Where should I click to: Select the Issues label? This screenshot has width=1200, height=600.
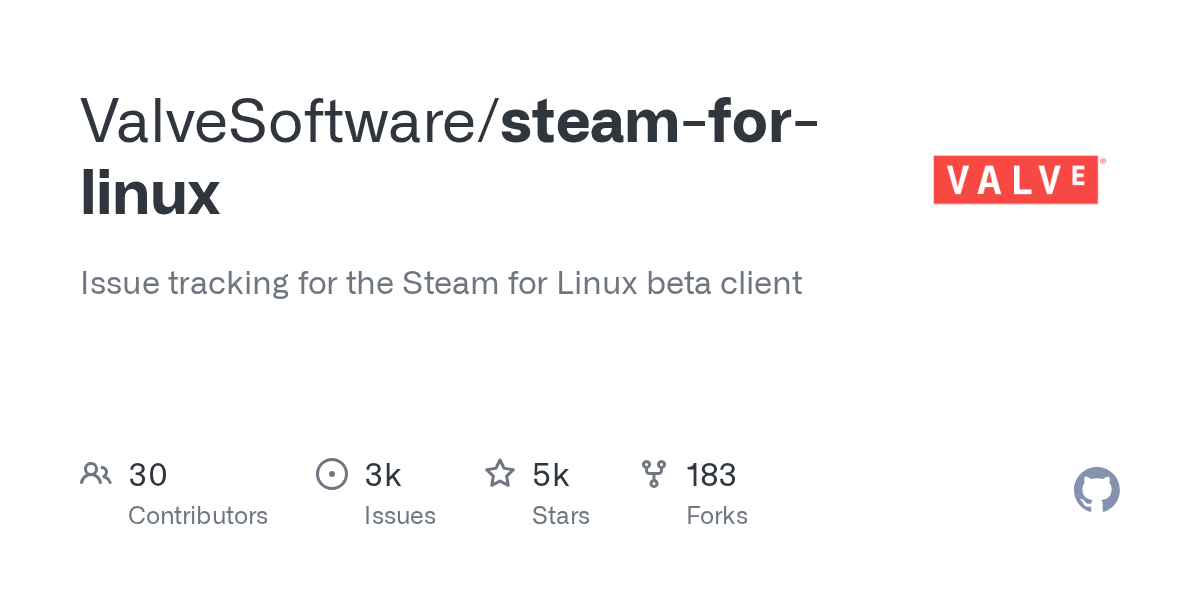[400, 516]
